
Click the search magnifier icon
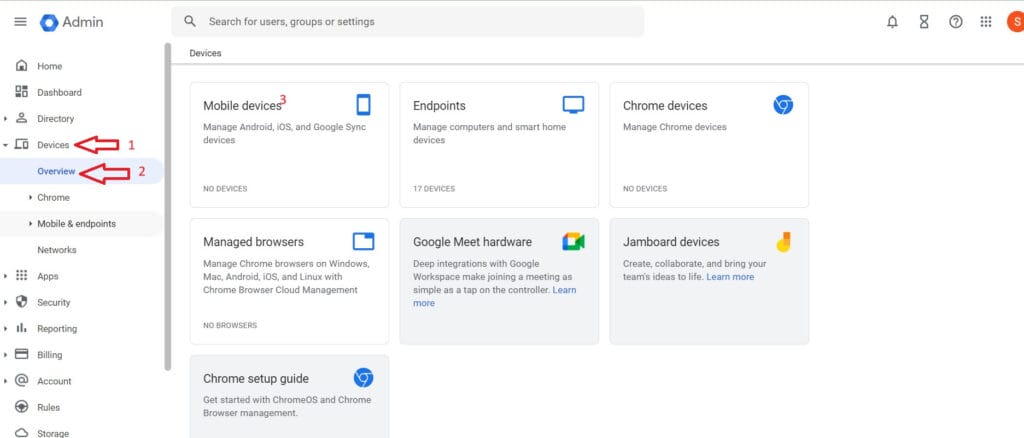pyautogui.click(x=190, y=22)
